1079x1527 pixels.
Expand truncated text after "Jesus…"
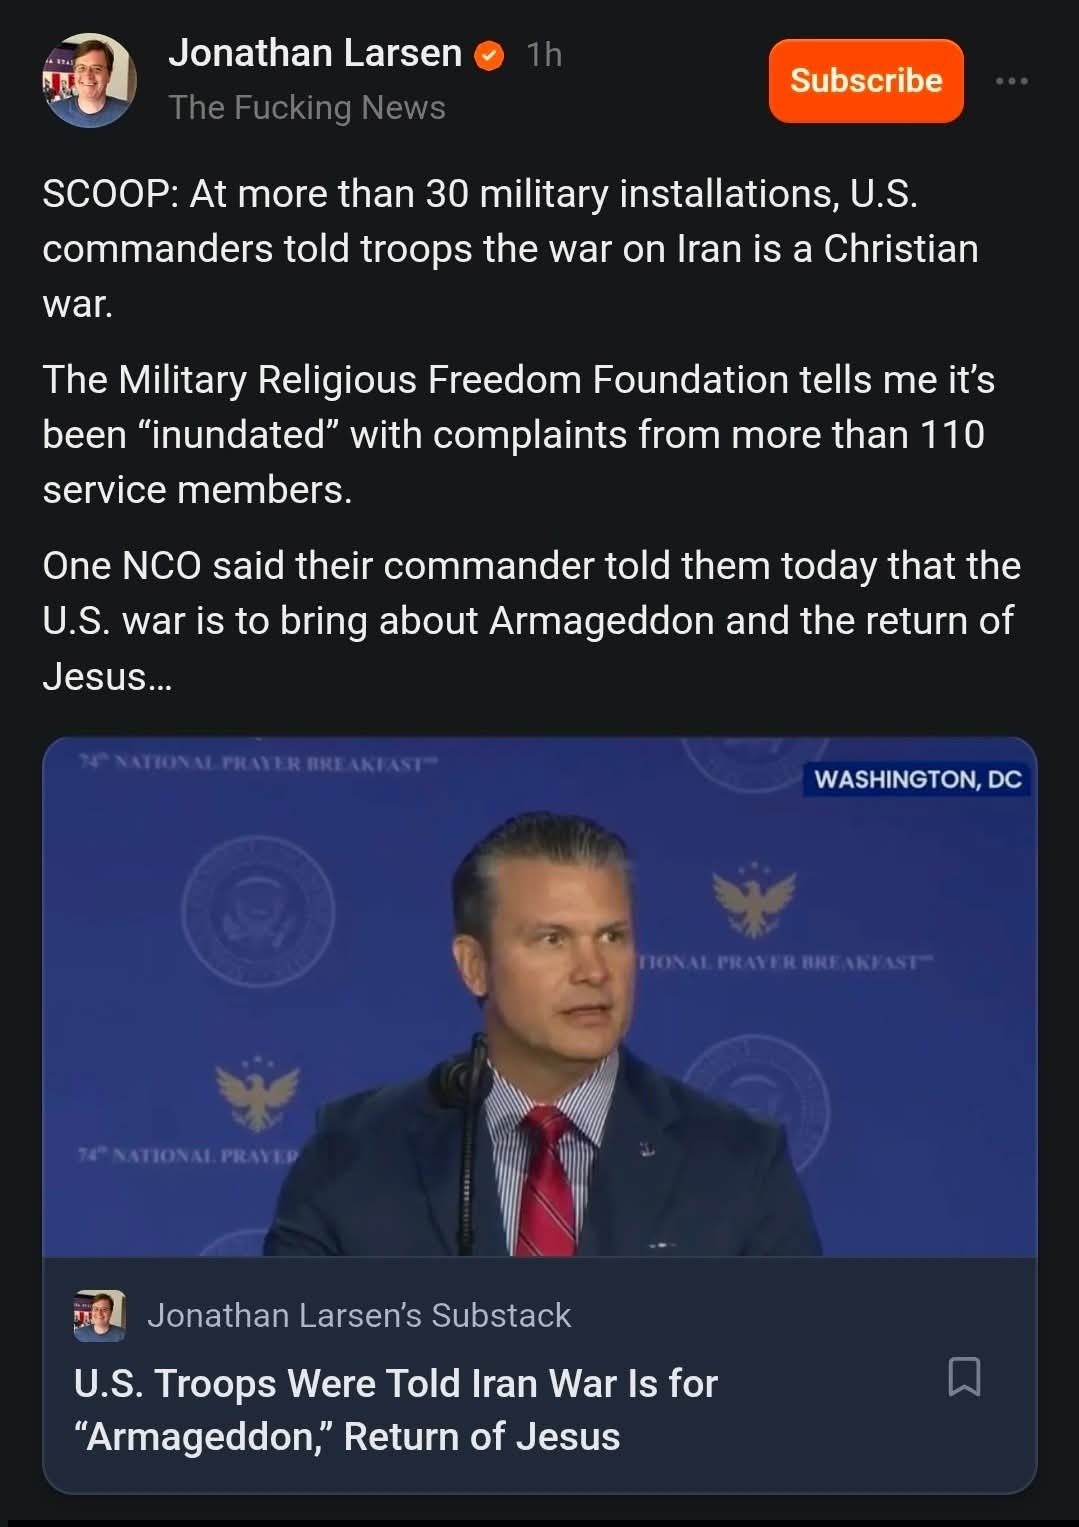pos(108,677)
